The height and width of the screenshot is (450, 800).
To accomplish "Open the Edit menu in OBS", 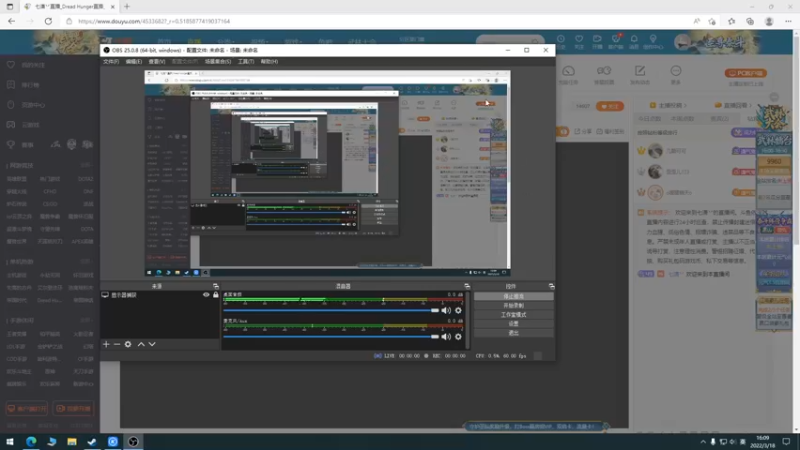I will tap(134, 61).
